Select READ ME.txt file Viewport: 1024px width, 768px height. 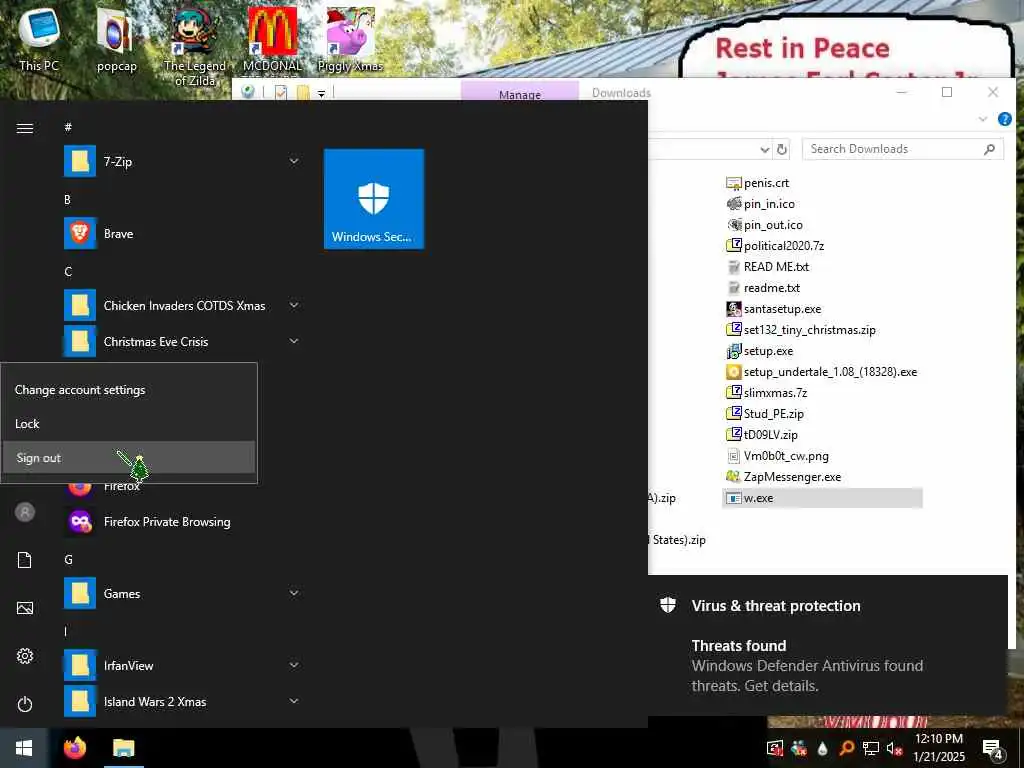(768, 266)
